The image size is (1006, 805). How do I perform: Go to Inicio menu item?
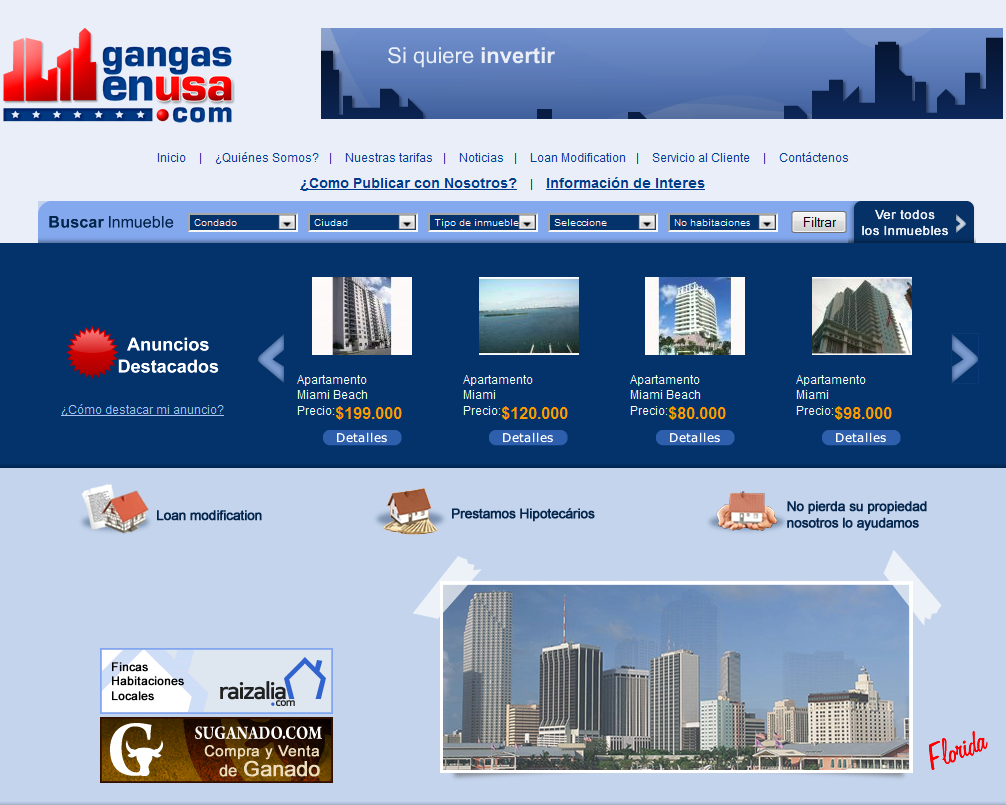(171, 158)
